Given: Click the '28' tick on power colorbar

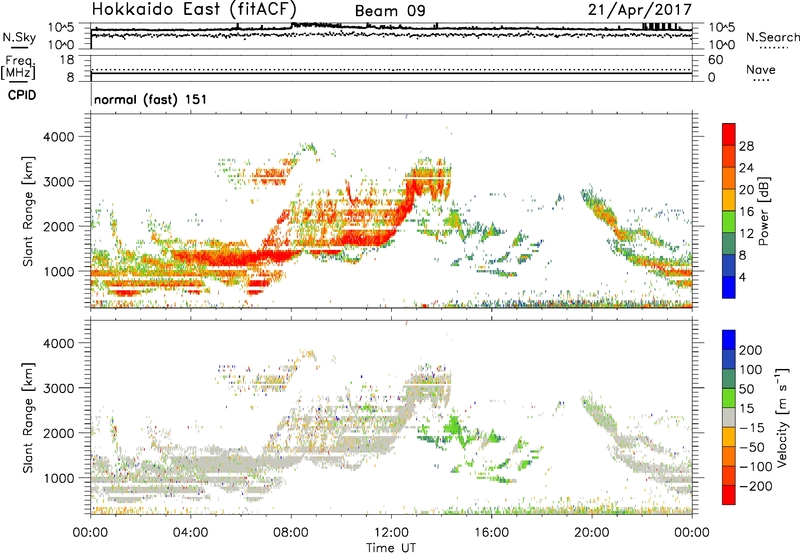Looking at the screenshot, I should click(746, 146).
